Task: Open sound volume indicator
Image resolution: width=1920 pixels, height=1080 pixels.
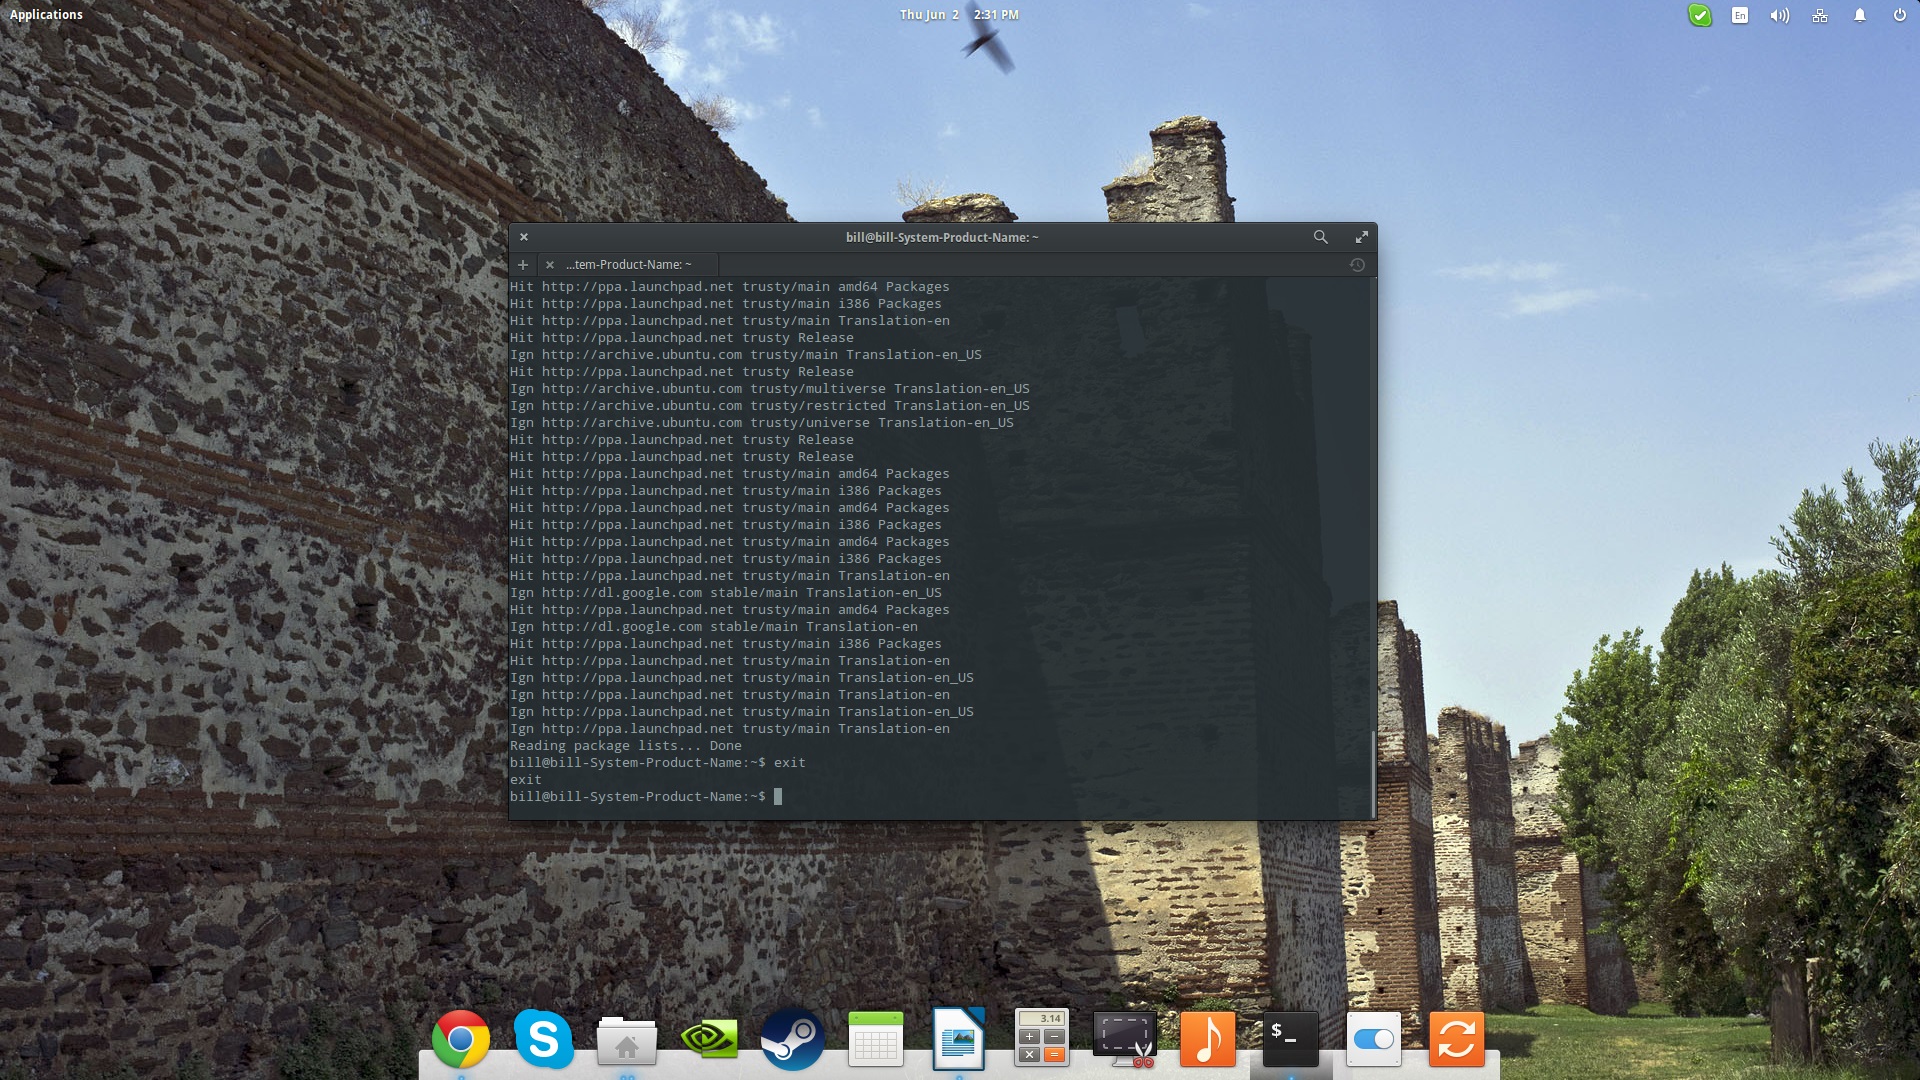Action: pyautogui.click(x=1779, y=15)
